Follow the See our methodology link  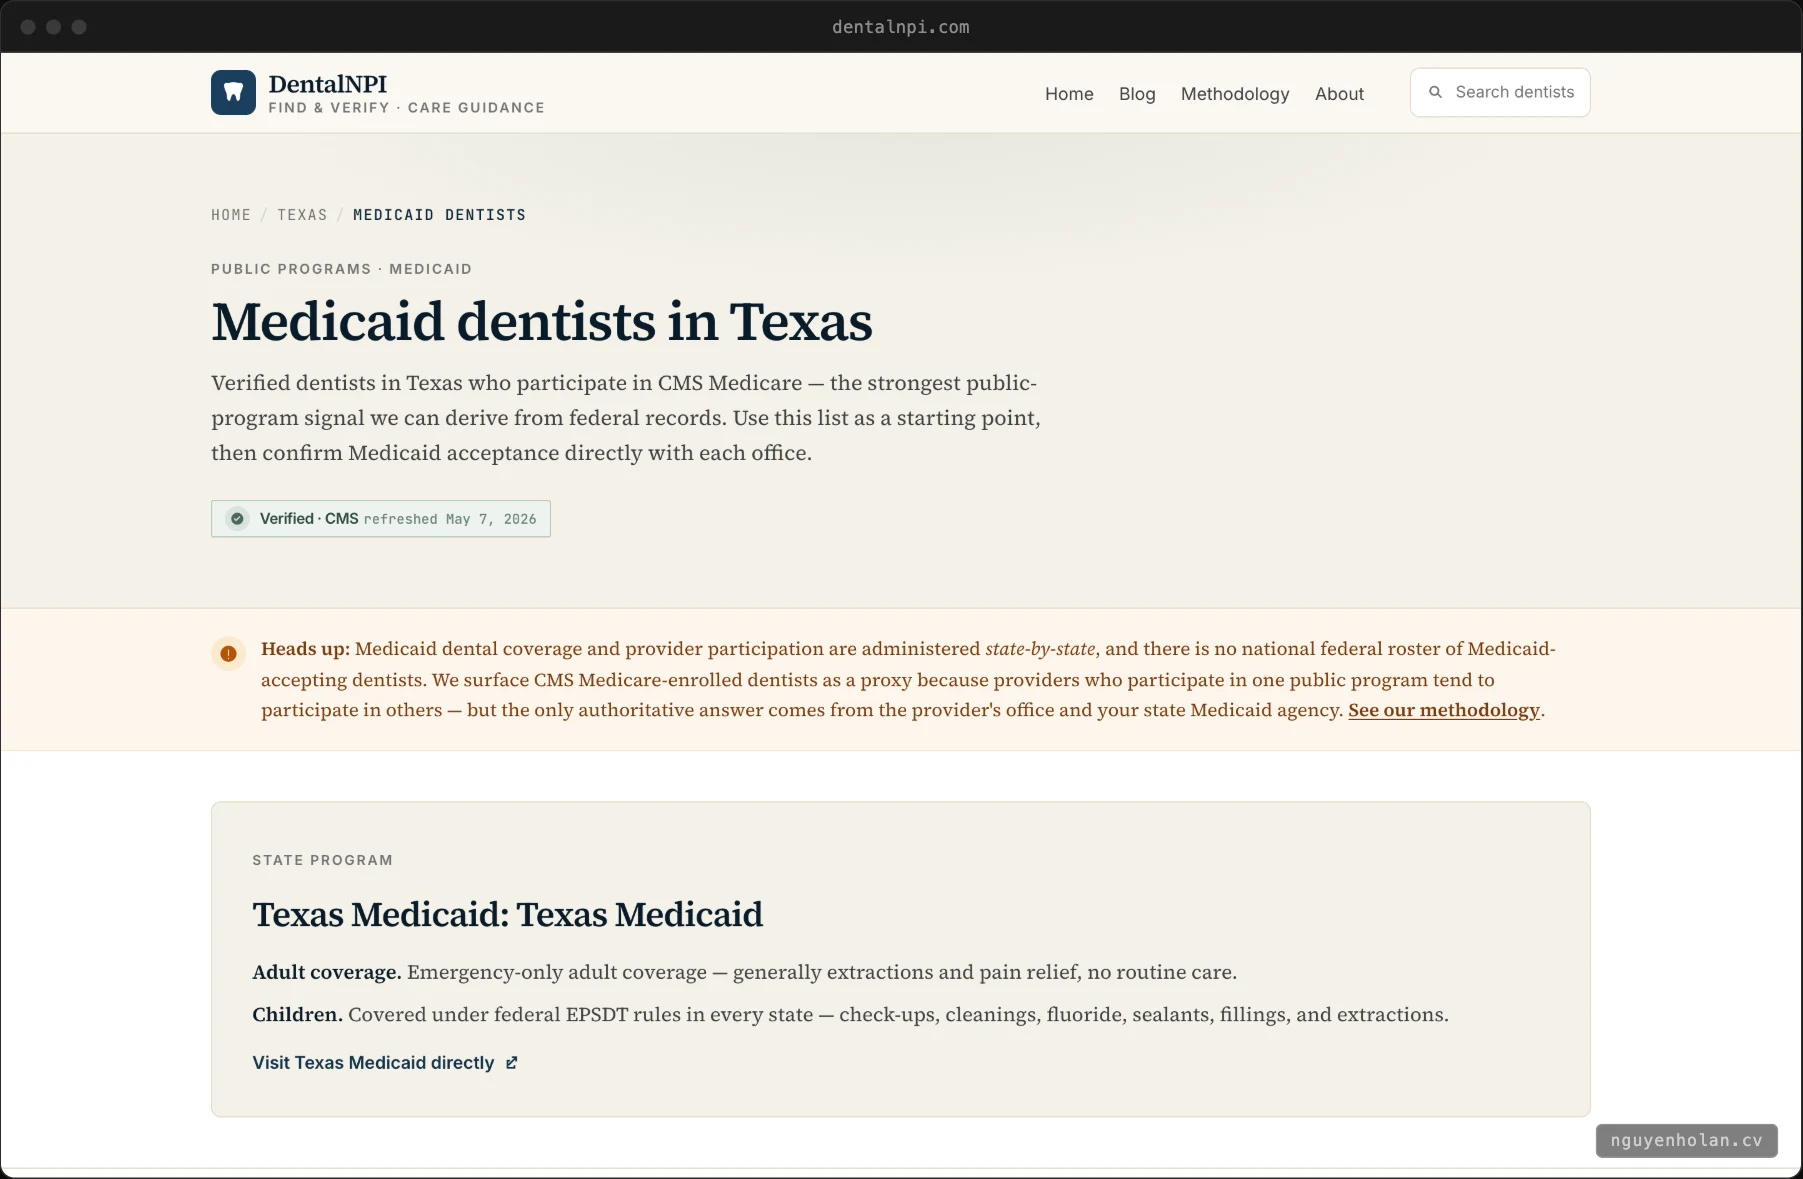(x=1444, y=710)
